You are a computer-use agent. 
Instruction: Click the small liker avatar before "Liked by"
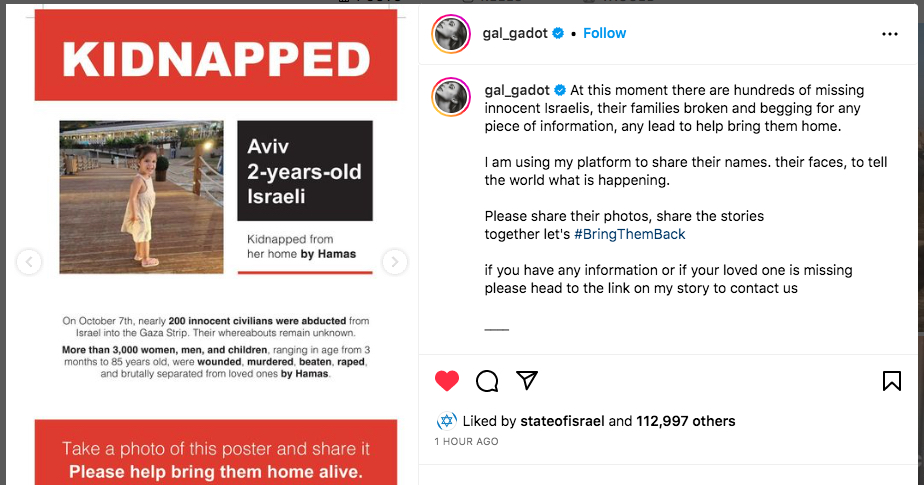point(447,421)
